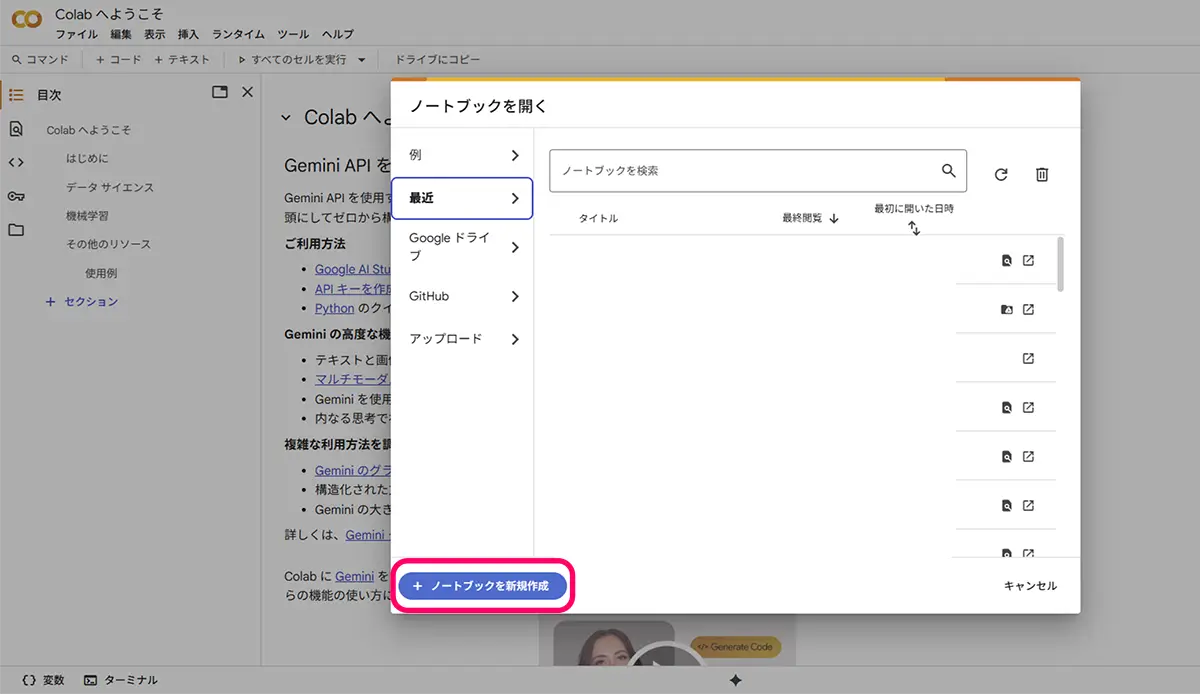Click the タイトル column header

tap(598, 219)
